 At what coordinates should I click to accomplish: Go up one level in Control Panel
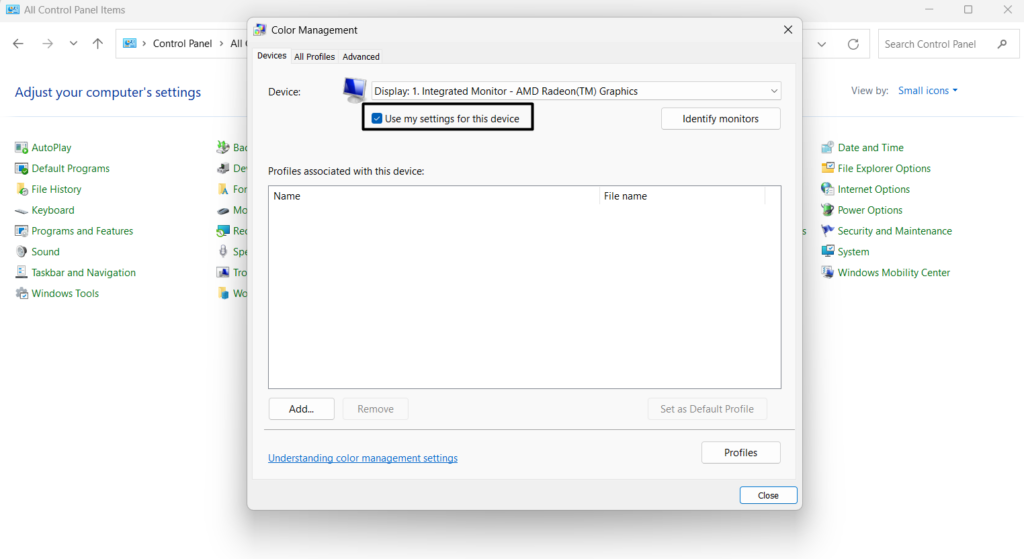click(x=97, y=44)
